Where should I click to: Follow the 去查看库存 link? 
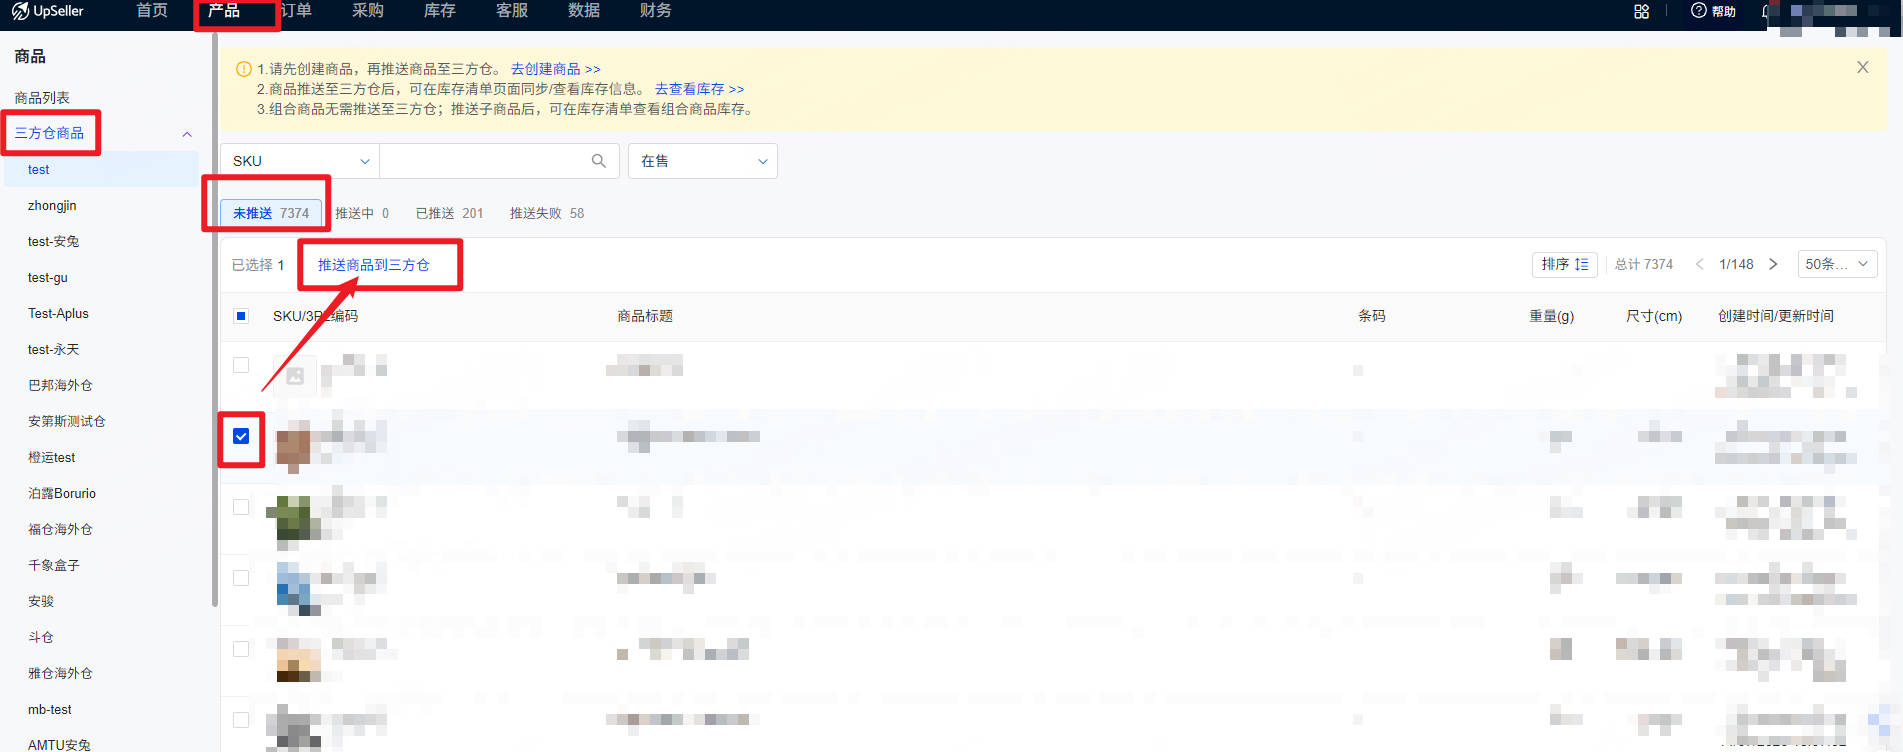(x=700, y=89)
